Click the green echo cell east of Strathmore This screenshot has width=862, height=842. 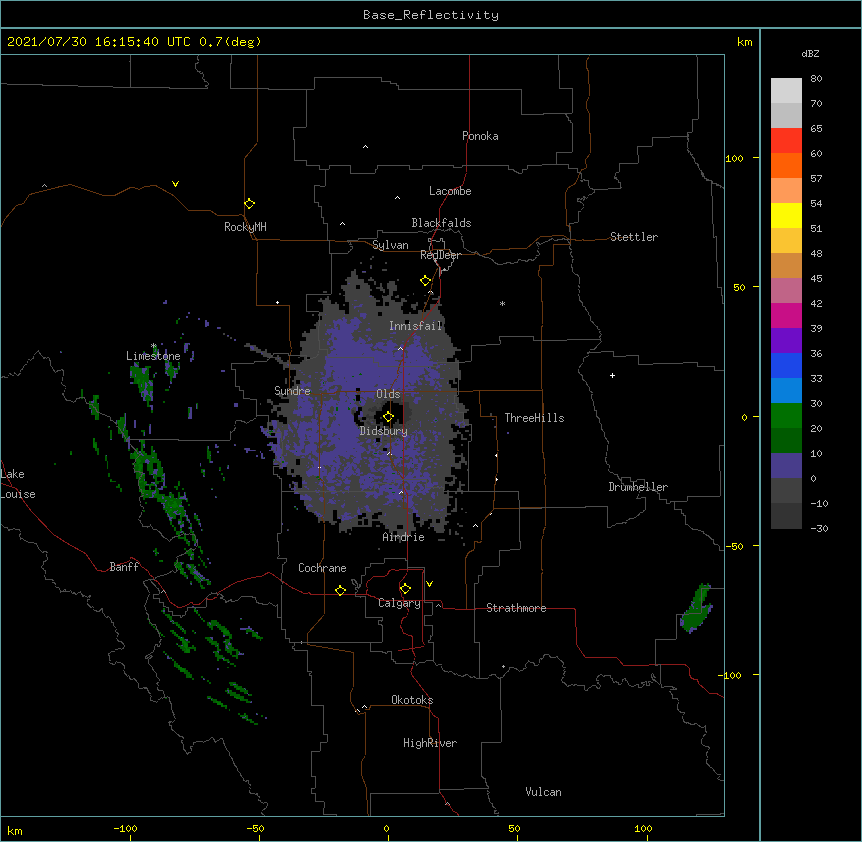pos(697,609)
